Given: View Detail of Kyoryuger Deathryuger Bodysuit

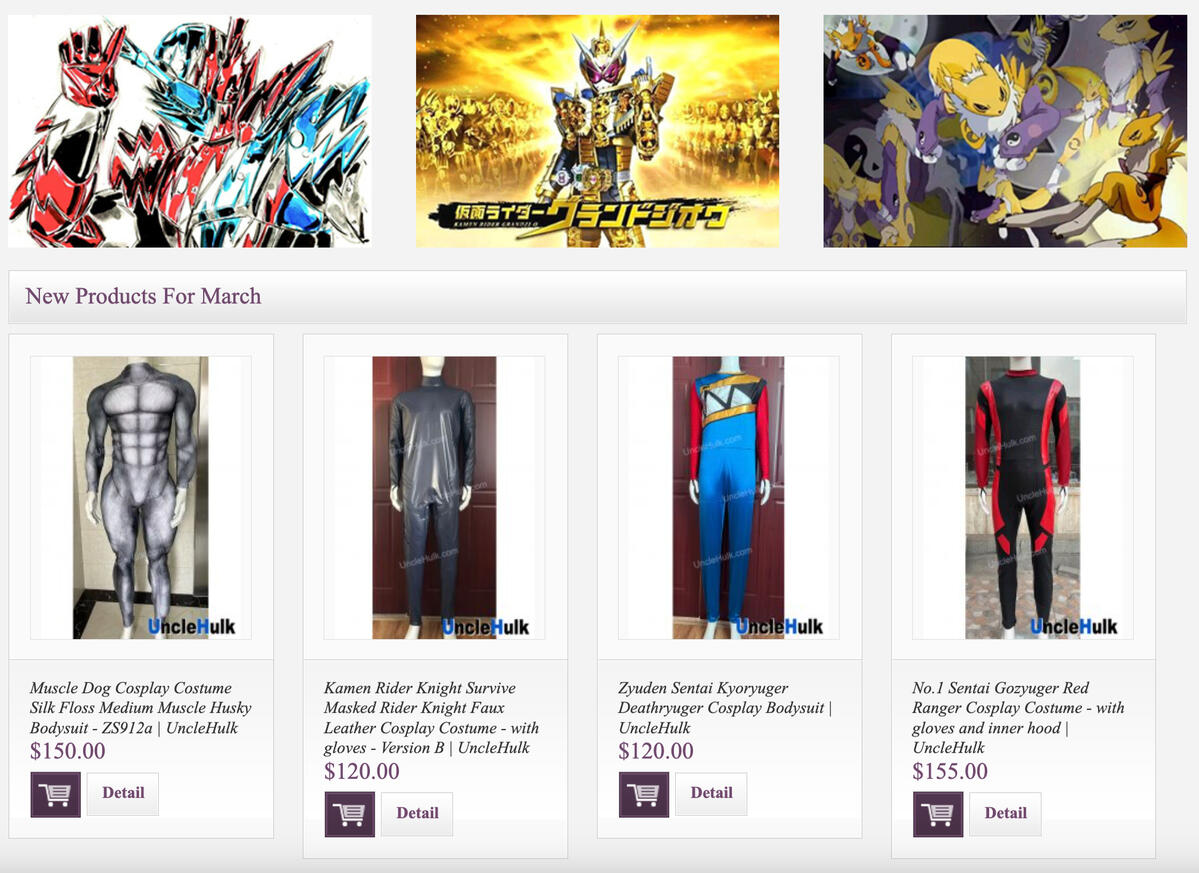Looking at the screenshot, I should click(x=711, y=793).
